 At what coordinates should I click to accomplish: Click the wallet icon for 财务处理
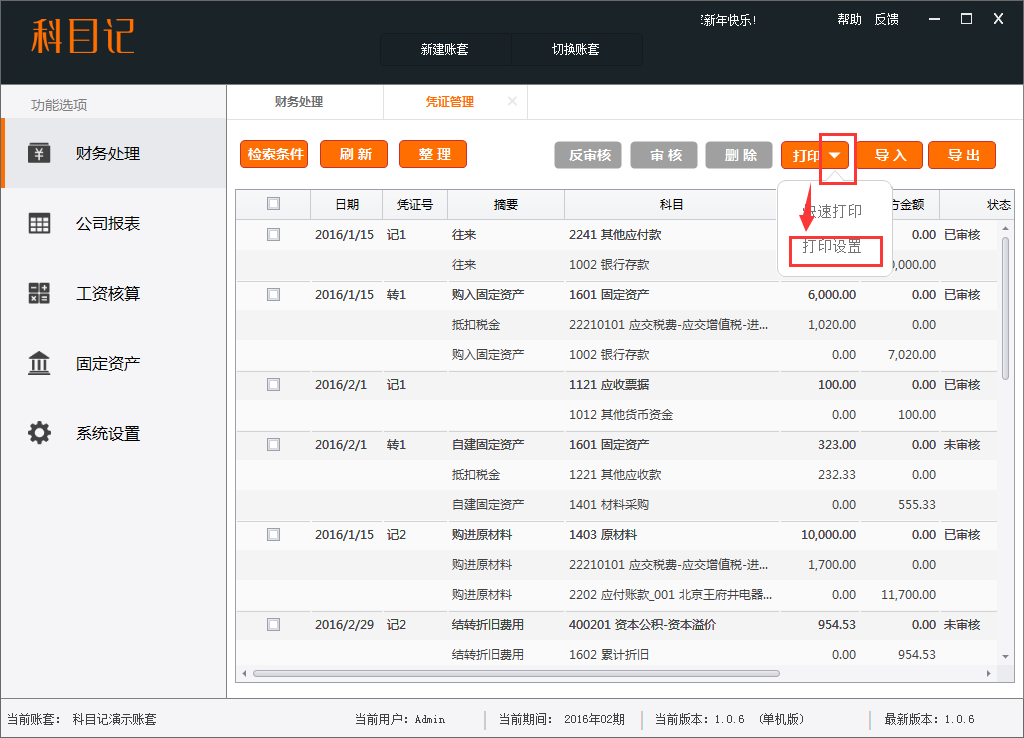point(39,154)
